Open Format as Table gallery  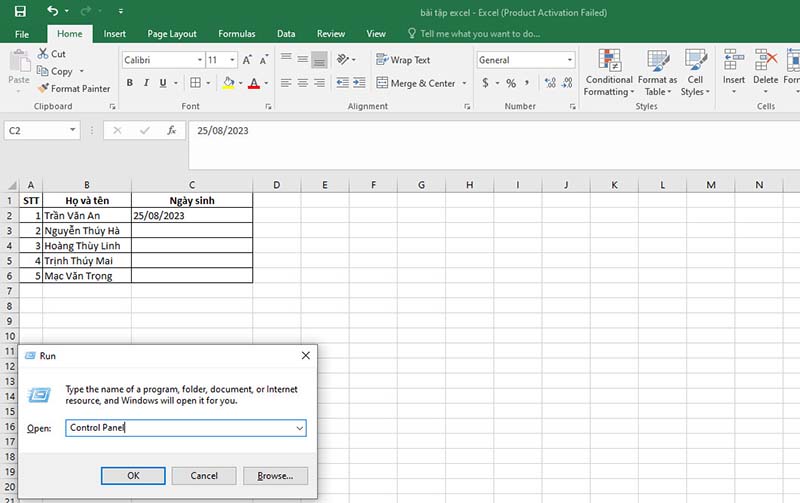coord(658,73)
